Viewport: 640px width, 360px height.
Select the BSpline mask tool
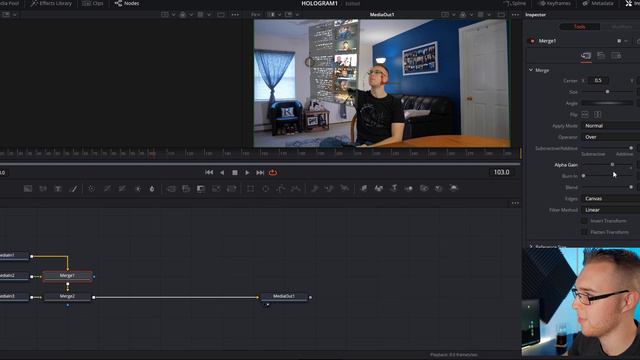(x=296, y=189)
